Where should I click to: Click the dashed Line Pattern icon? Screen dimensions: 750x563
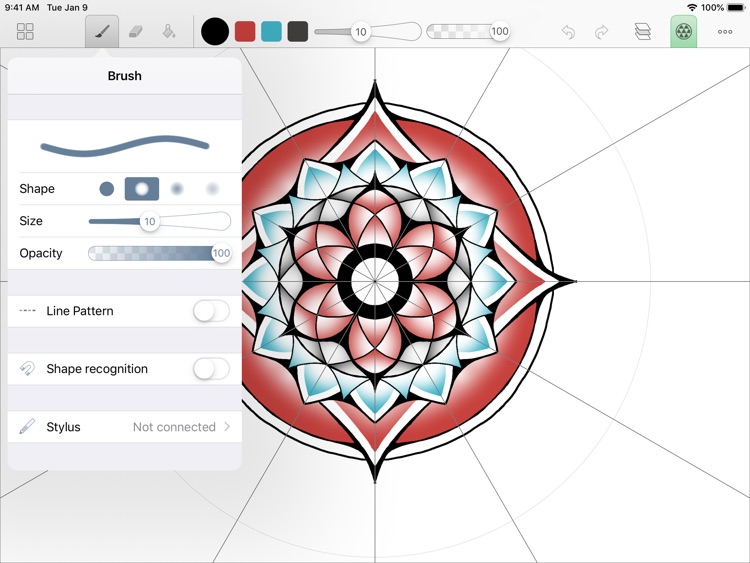[x=27, y=311]
